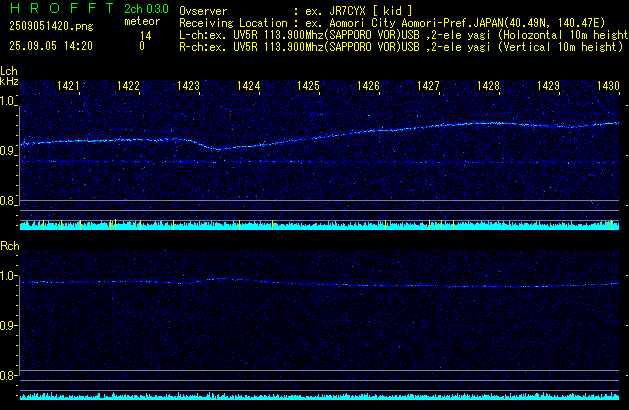Click the Rch cyan signal level bar
This screenshot has width=629, height=410.
[319, 396]
